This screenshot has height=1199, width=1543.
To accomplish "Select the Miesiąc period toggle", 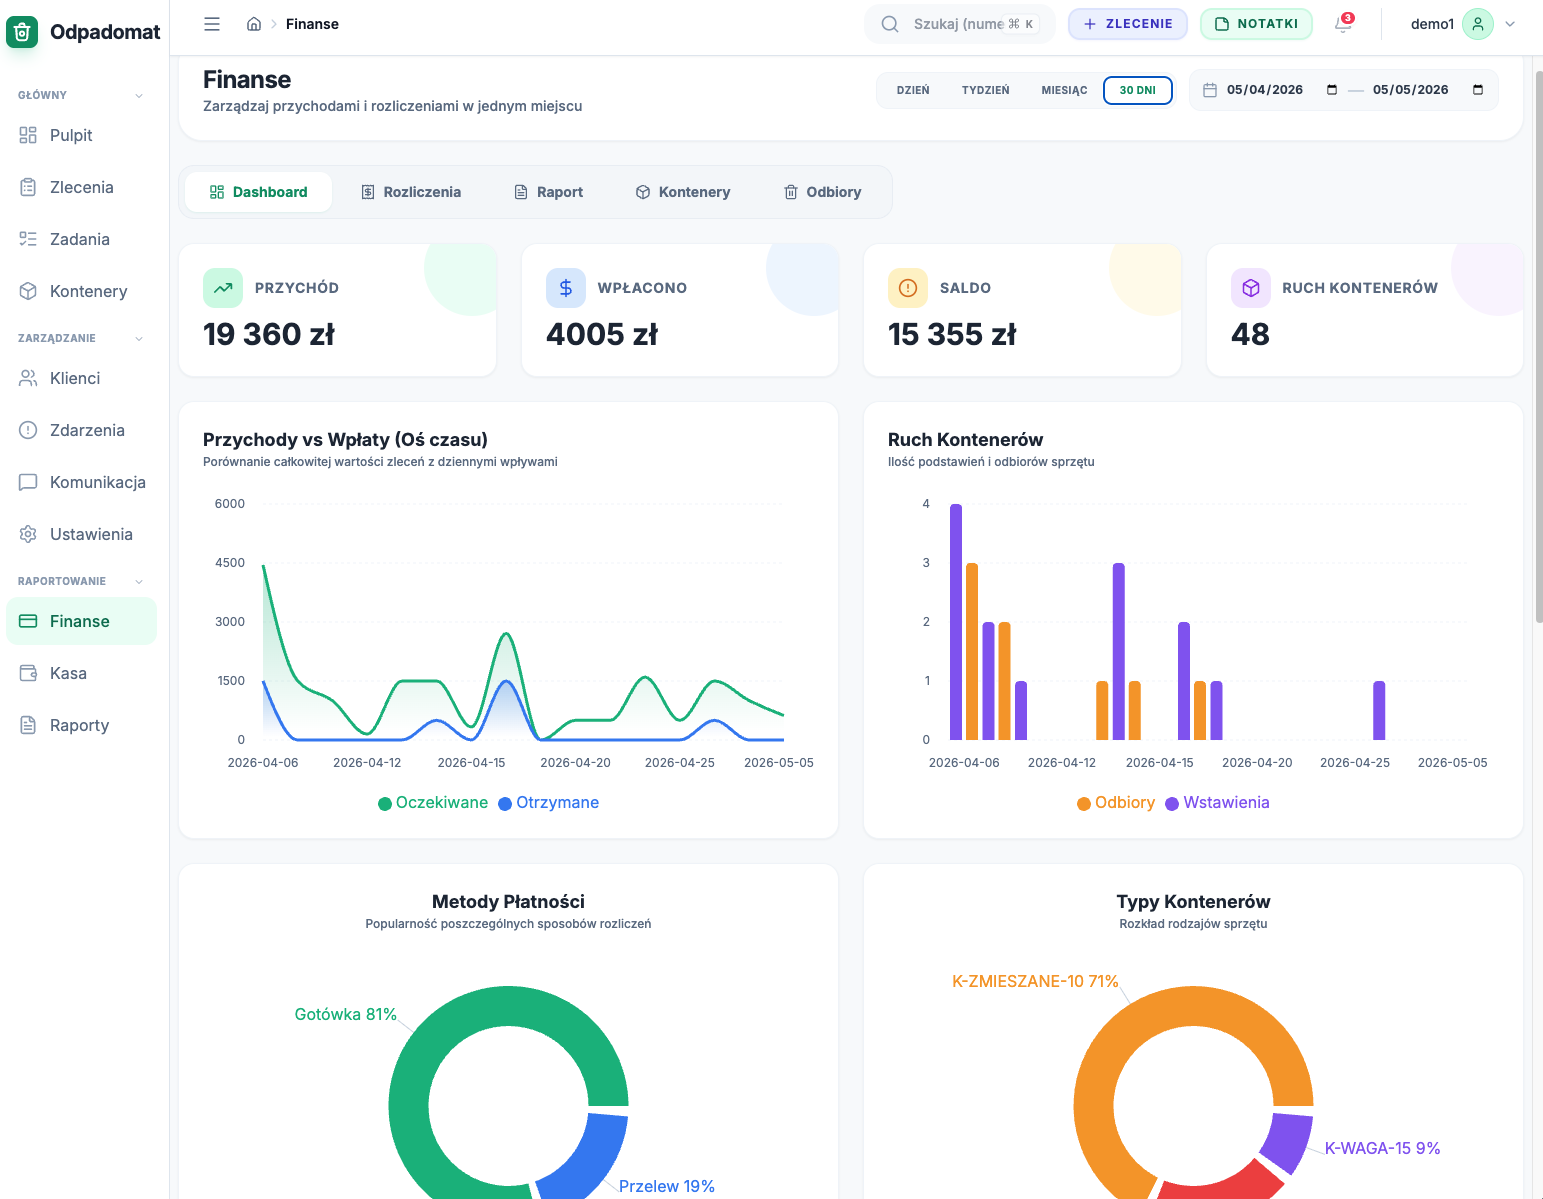I will 1064,90.
